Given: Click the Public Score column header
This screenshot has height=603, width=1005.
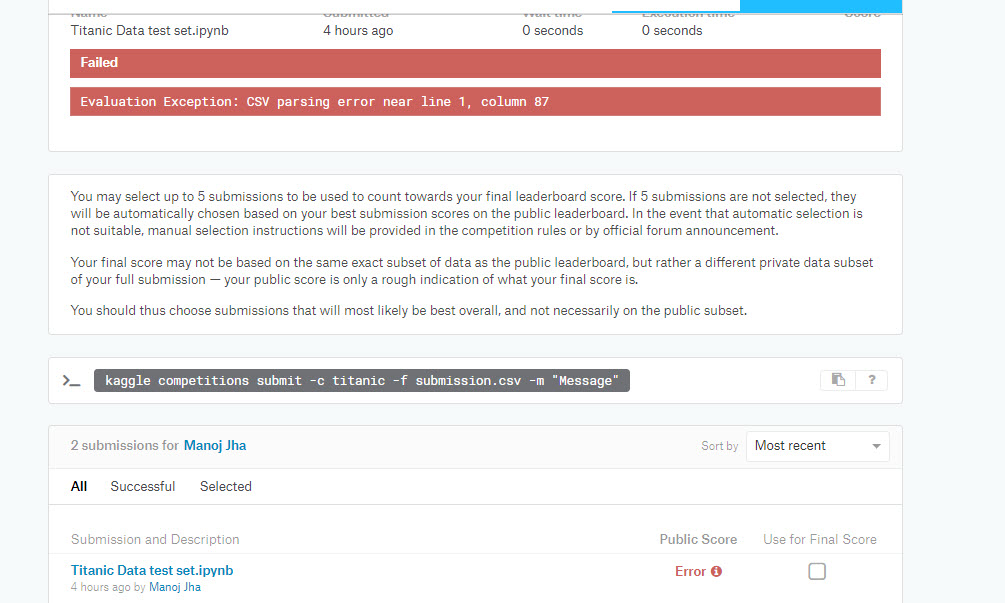Looking at the screenshot, I should 698,539.
